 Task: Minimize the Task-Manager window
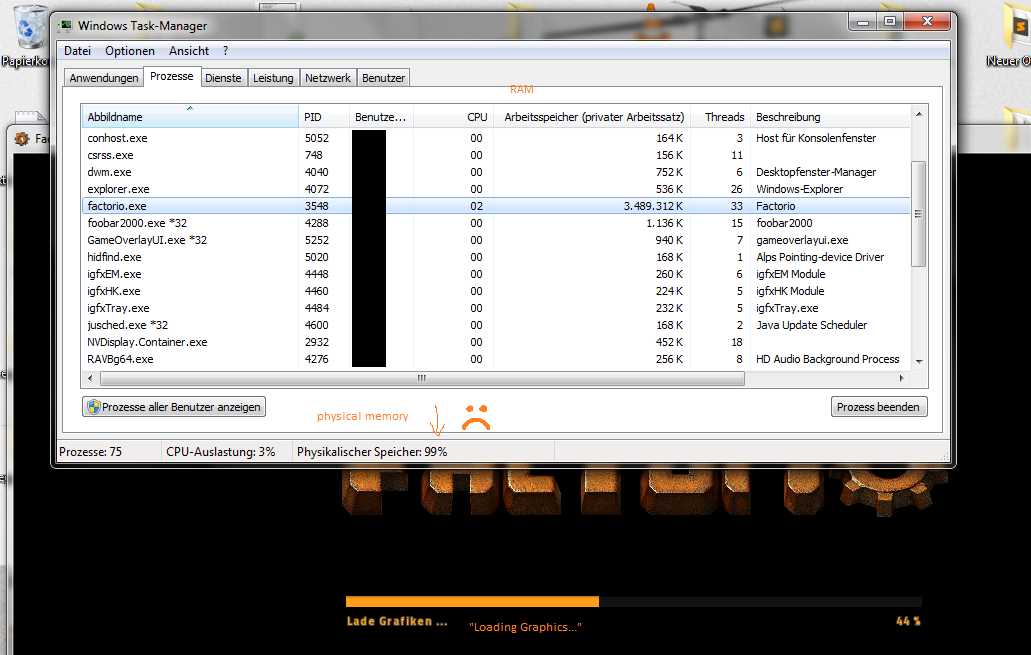coord(863,22)
